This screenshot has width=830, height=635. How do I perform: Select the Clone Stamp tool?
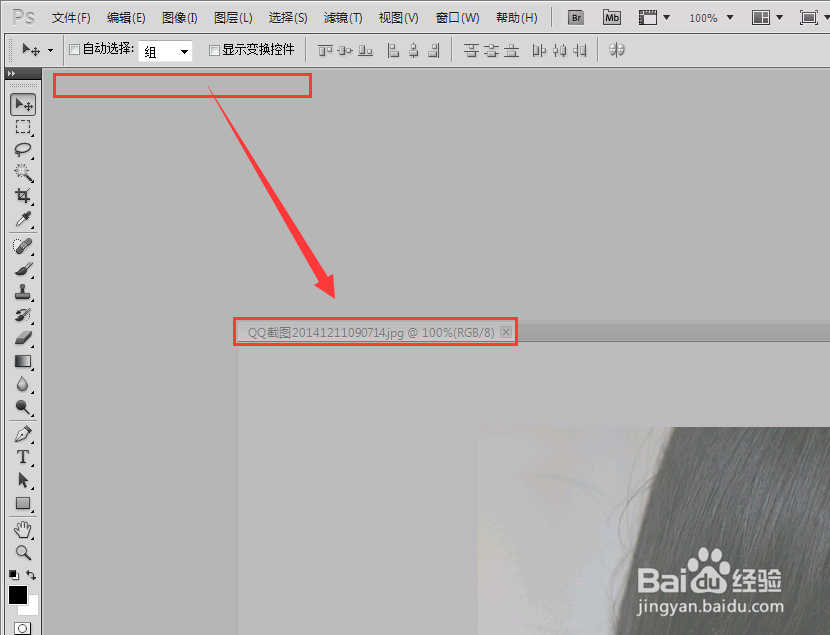[23, 292]
